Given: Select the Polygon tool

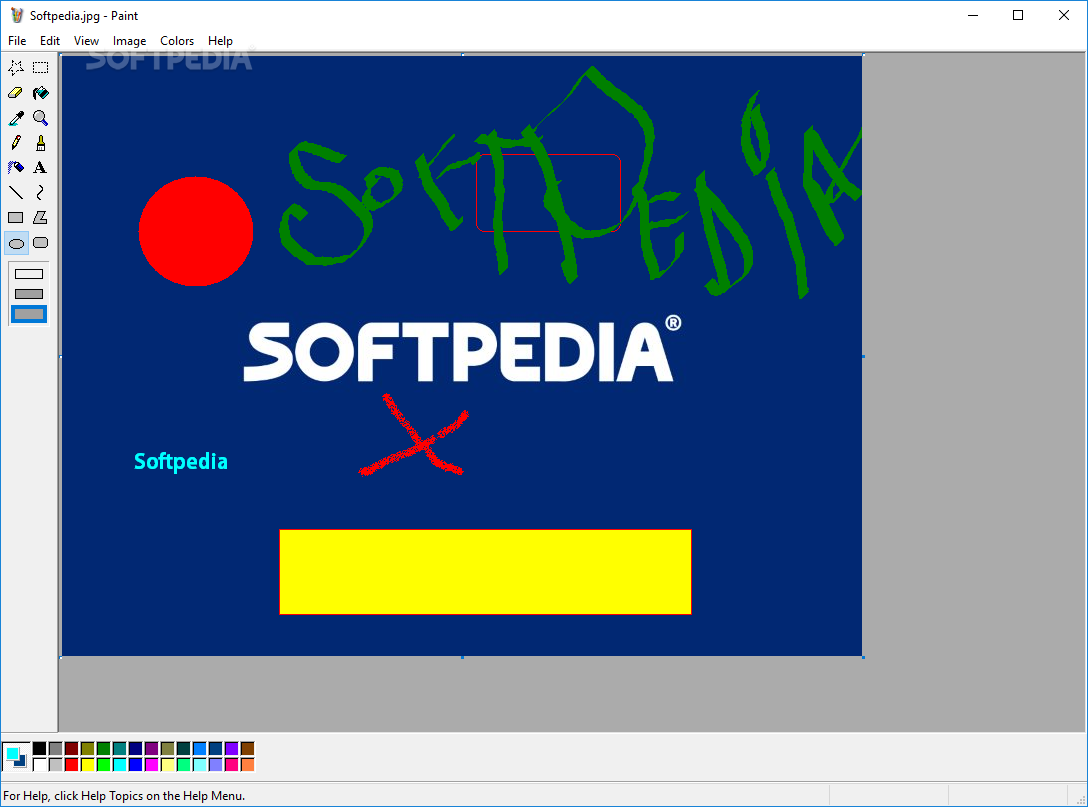Looking at the screenshot, I should (x=41, y=217).
